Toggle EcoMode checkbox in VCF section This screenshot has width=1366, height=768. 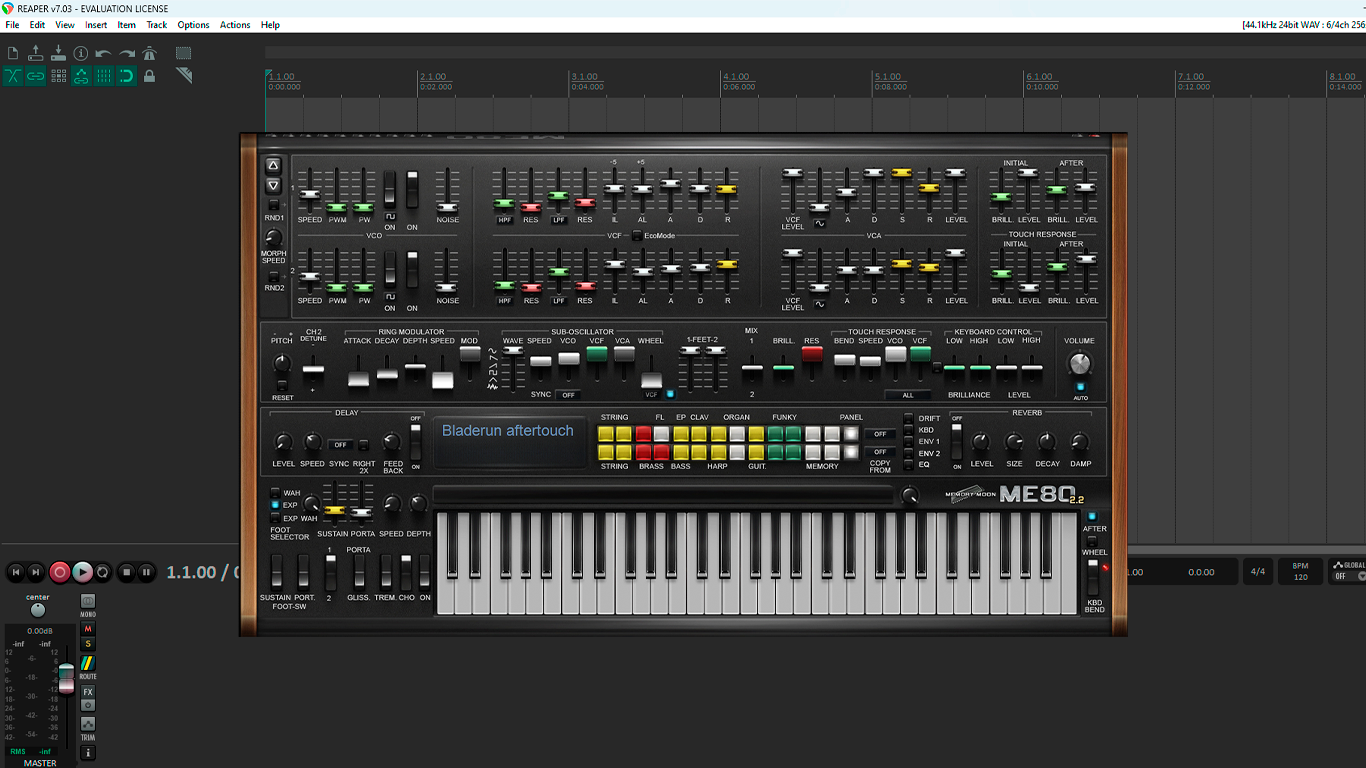point(637,236)
